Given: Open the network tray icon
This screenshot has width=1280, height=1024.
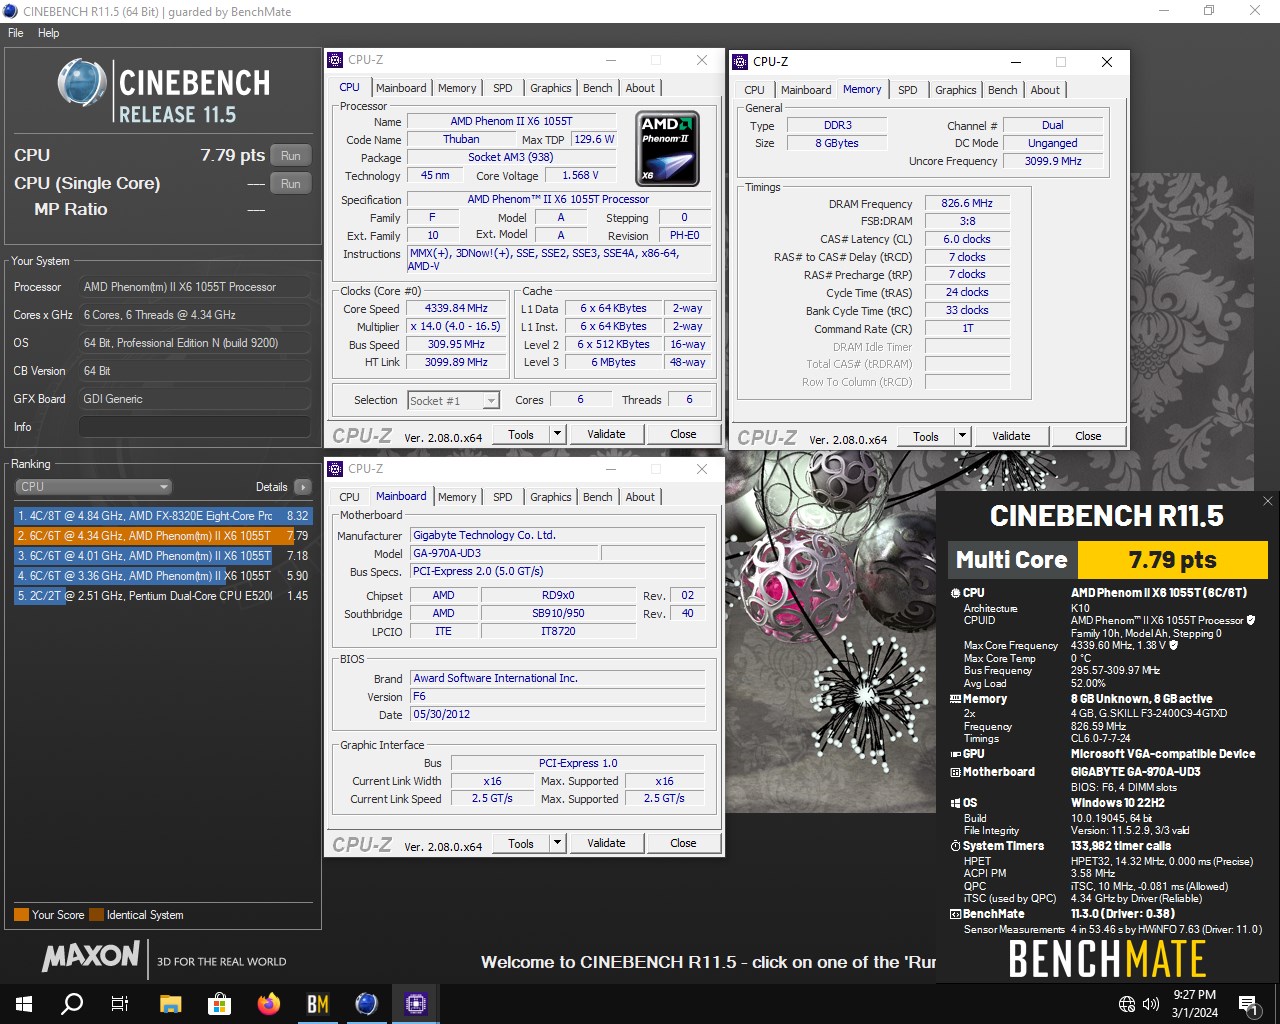Looking at the screenshot, I should [1127, 1004].
